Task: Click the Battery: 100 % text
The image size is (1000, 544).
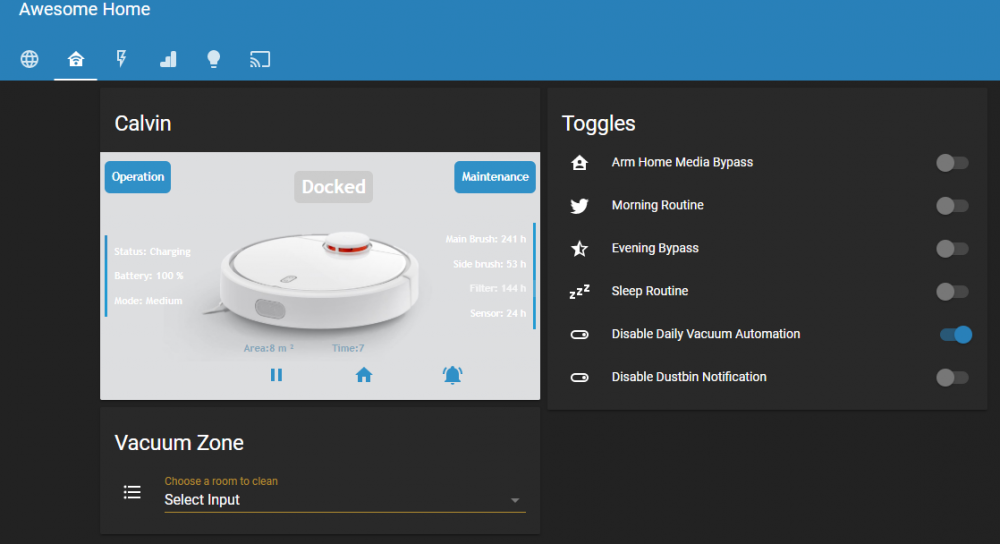Action: [x=149, y=276]
